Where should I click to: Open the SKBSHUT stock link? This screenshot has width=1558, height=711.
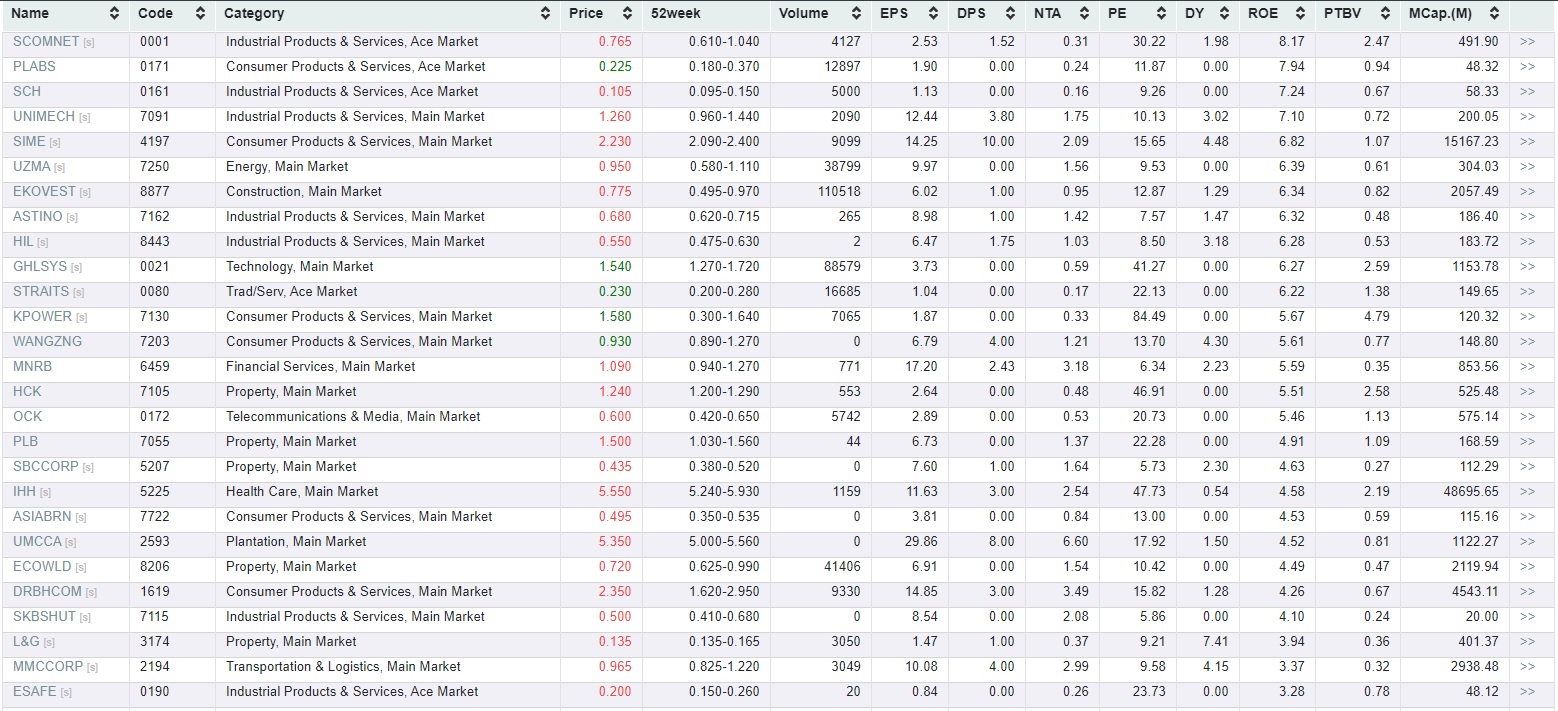point(45,617)
